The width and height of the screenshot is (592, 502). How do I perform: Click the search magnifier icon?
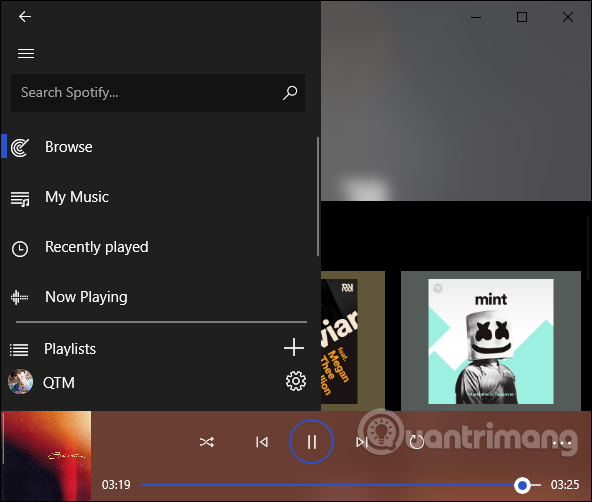click(290, 92)
